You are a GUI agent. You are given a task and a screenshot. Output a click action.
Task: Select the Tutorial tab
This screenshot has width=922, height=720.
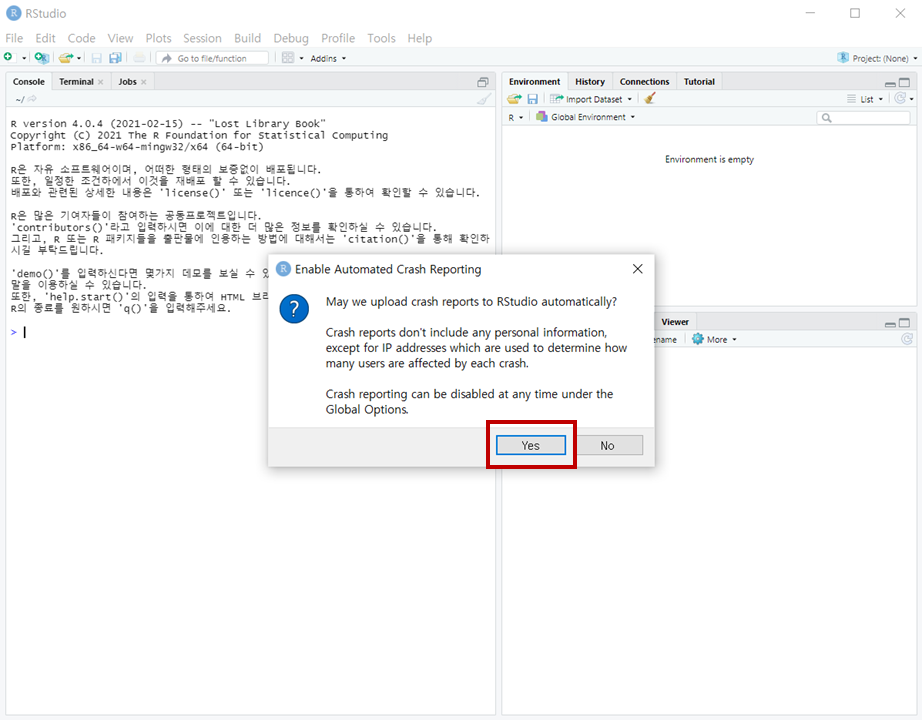point(699,82)
